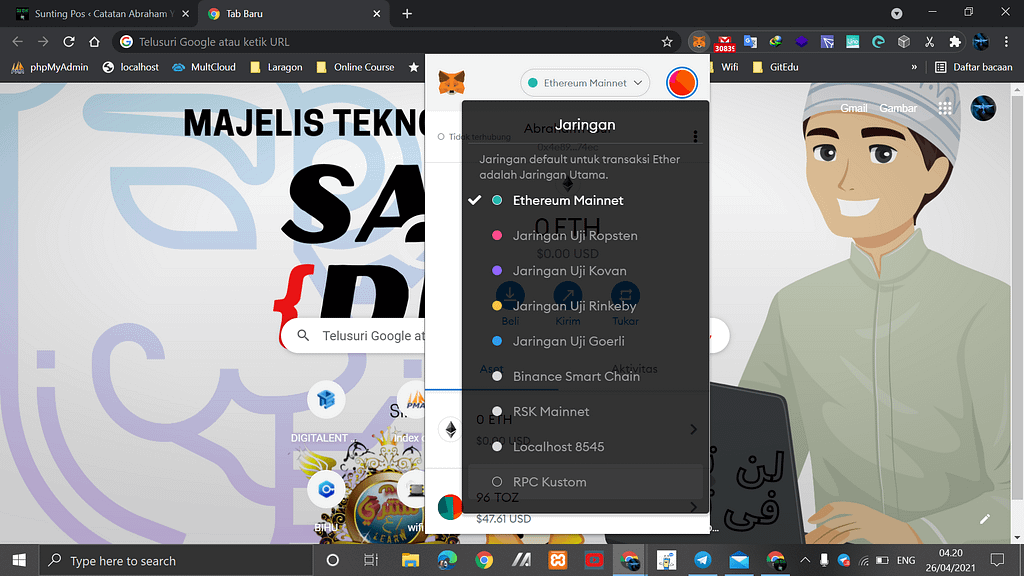Click the ENG language indicator

pyautogui.click(x=906, y=560)
